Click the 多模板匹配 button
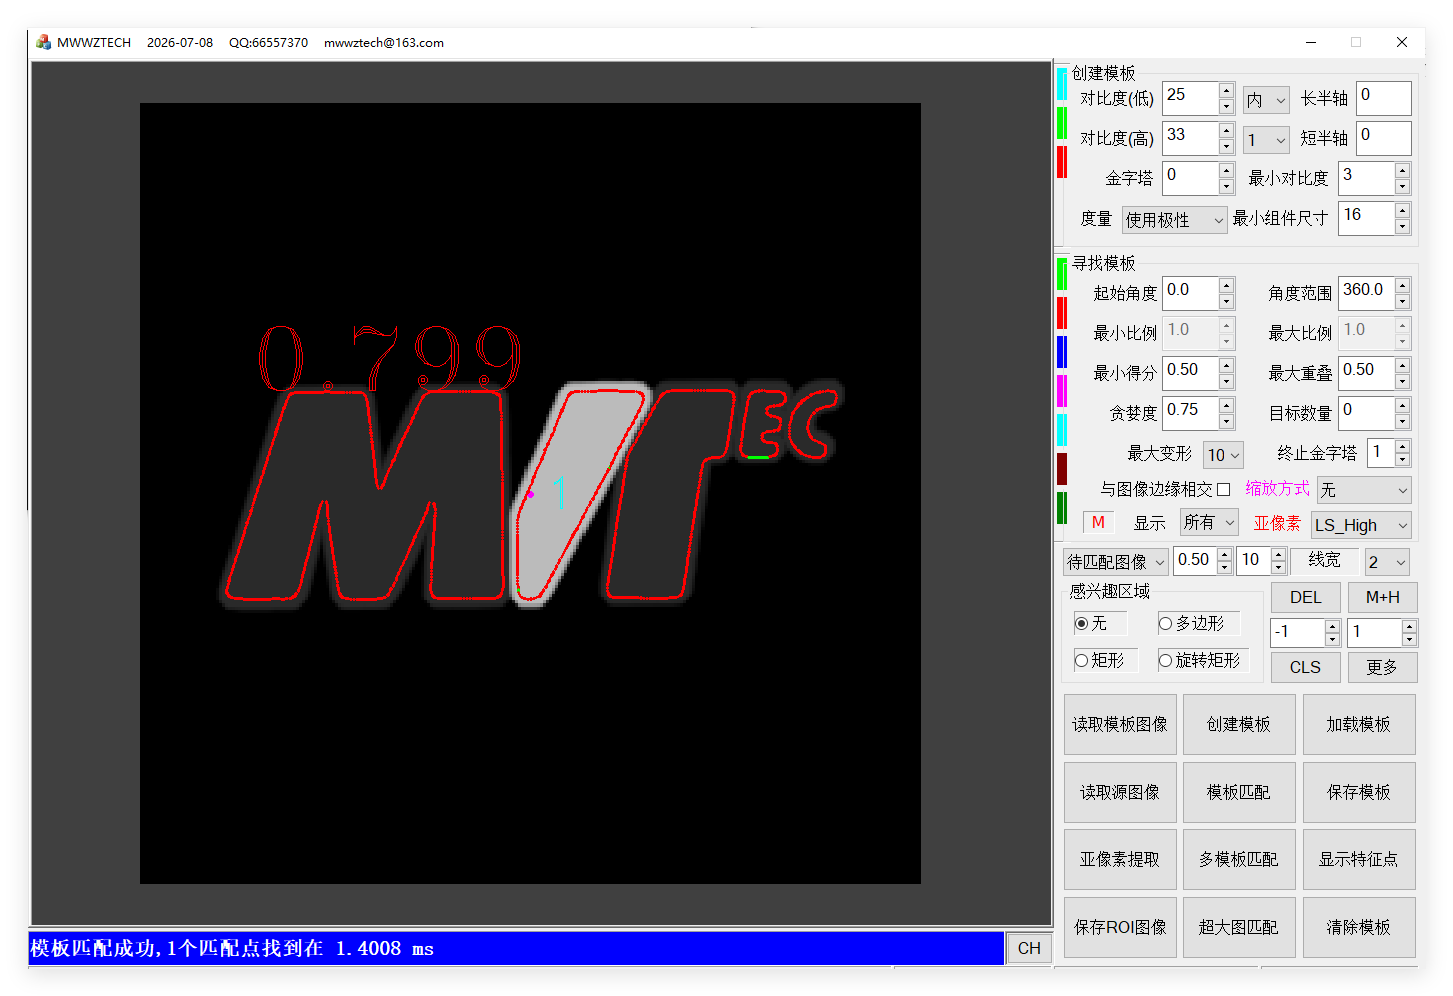Viewport: 1453px width, 996px height. click(x=1239, y=859)
